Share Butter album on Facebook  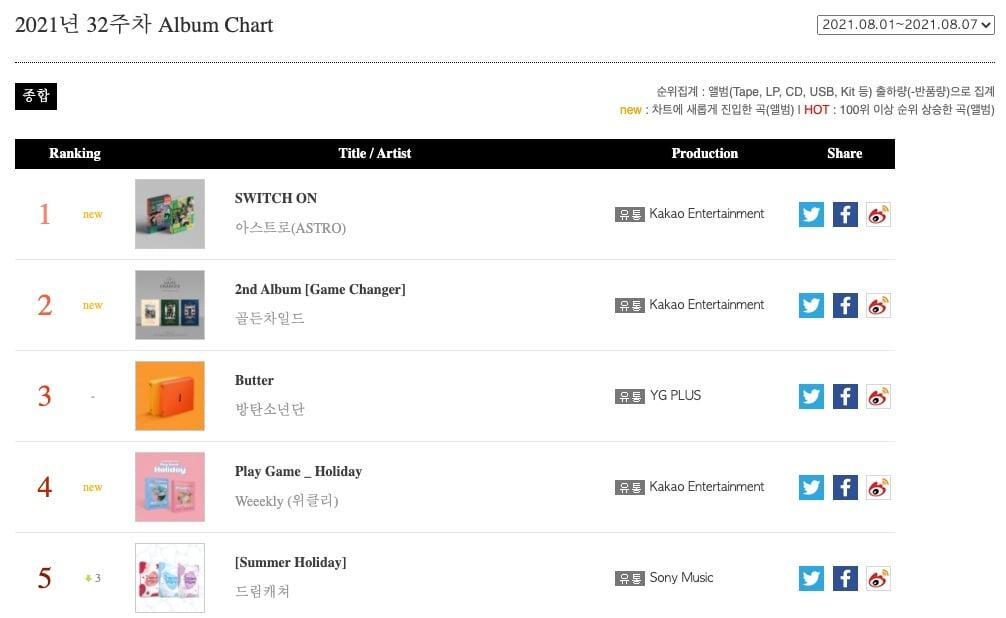(x=845, y=396)
